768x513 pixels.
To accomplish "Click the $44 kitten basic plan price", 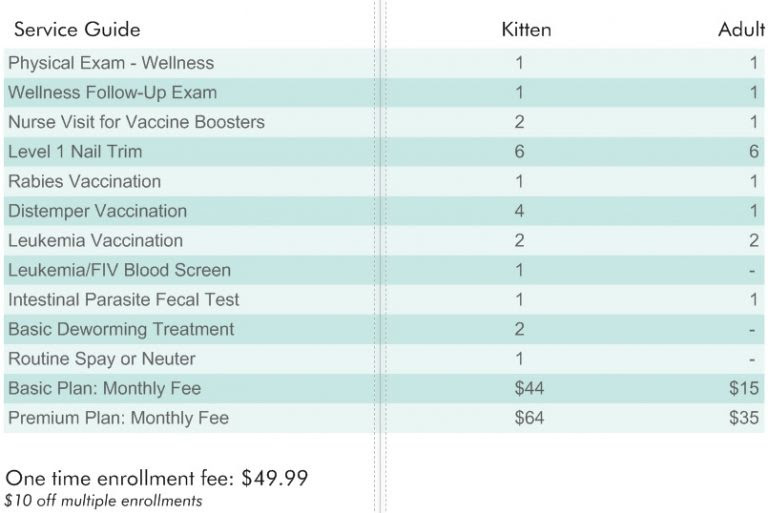I will coord(529,389).
